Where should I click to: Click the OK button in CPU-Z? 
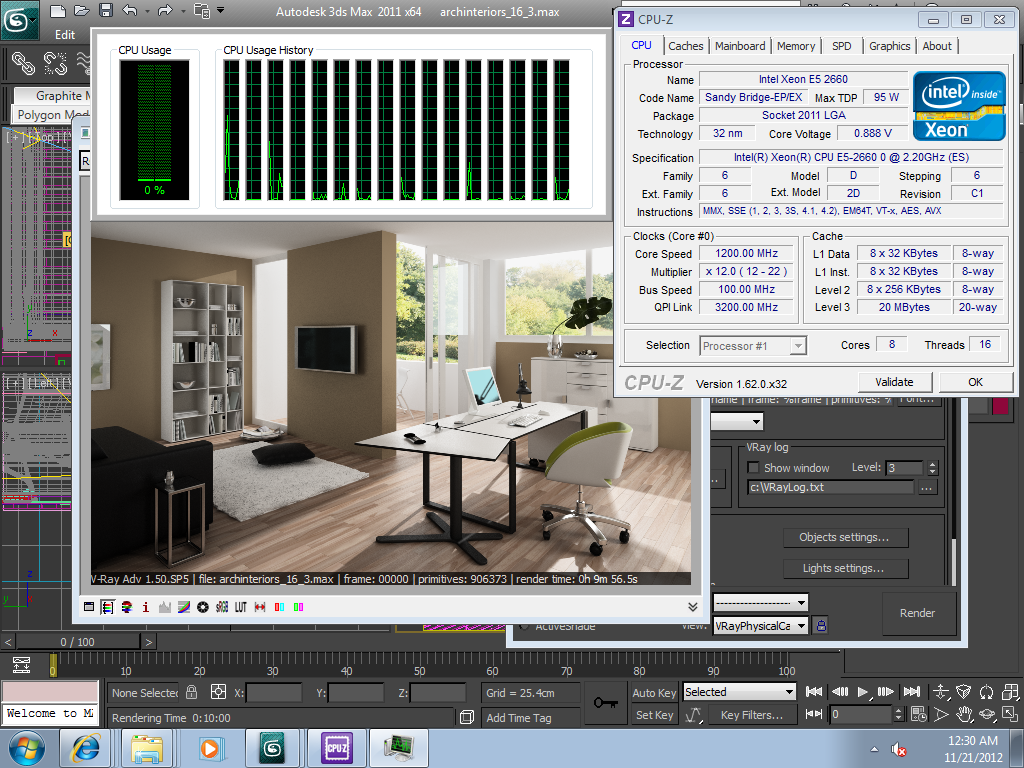tap(975, 382)
